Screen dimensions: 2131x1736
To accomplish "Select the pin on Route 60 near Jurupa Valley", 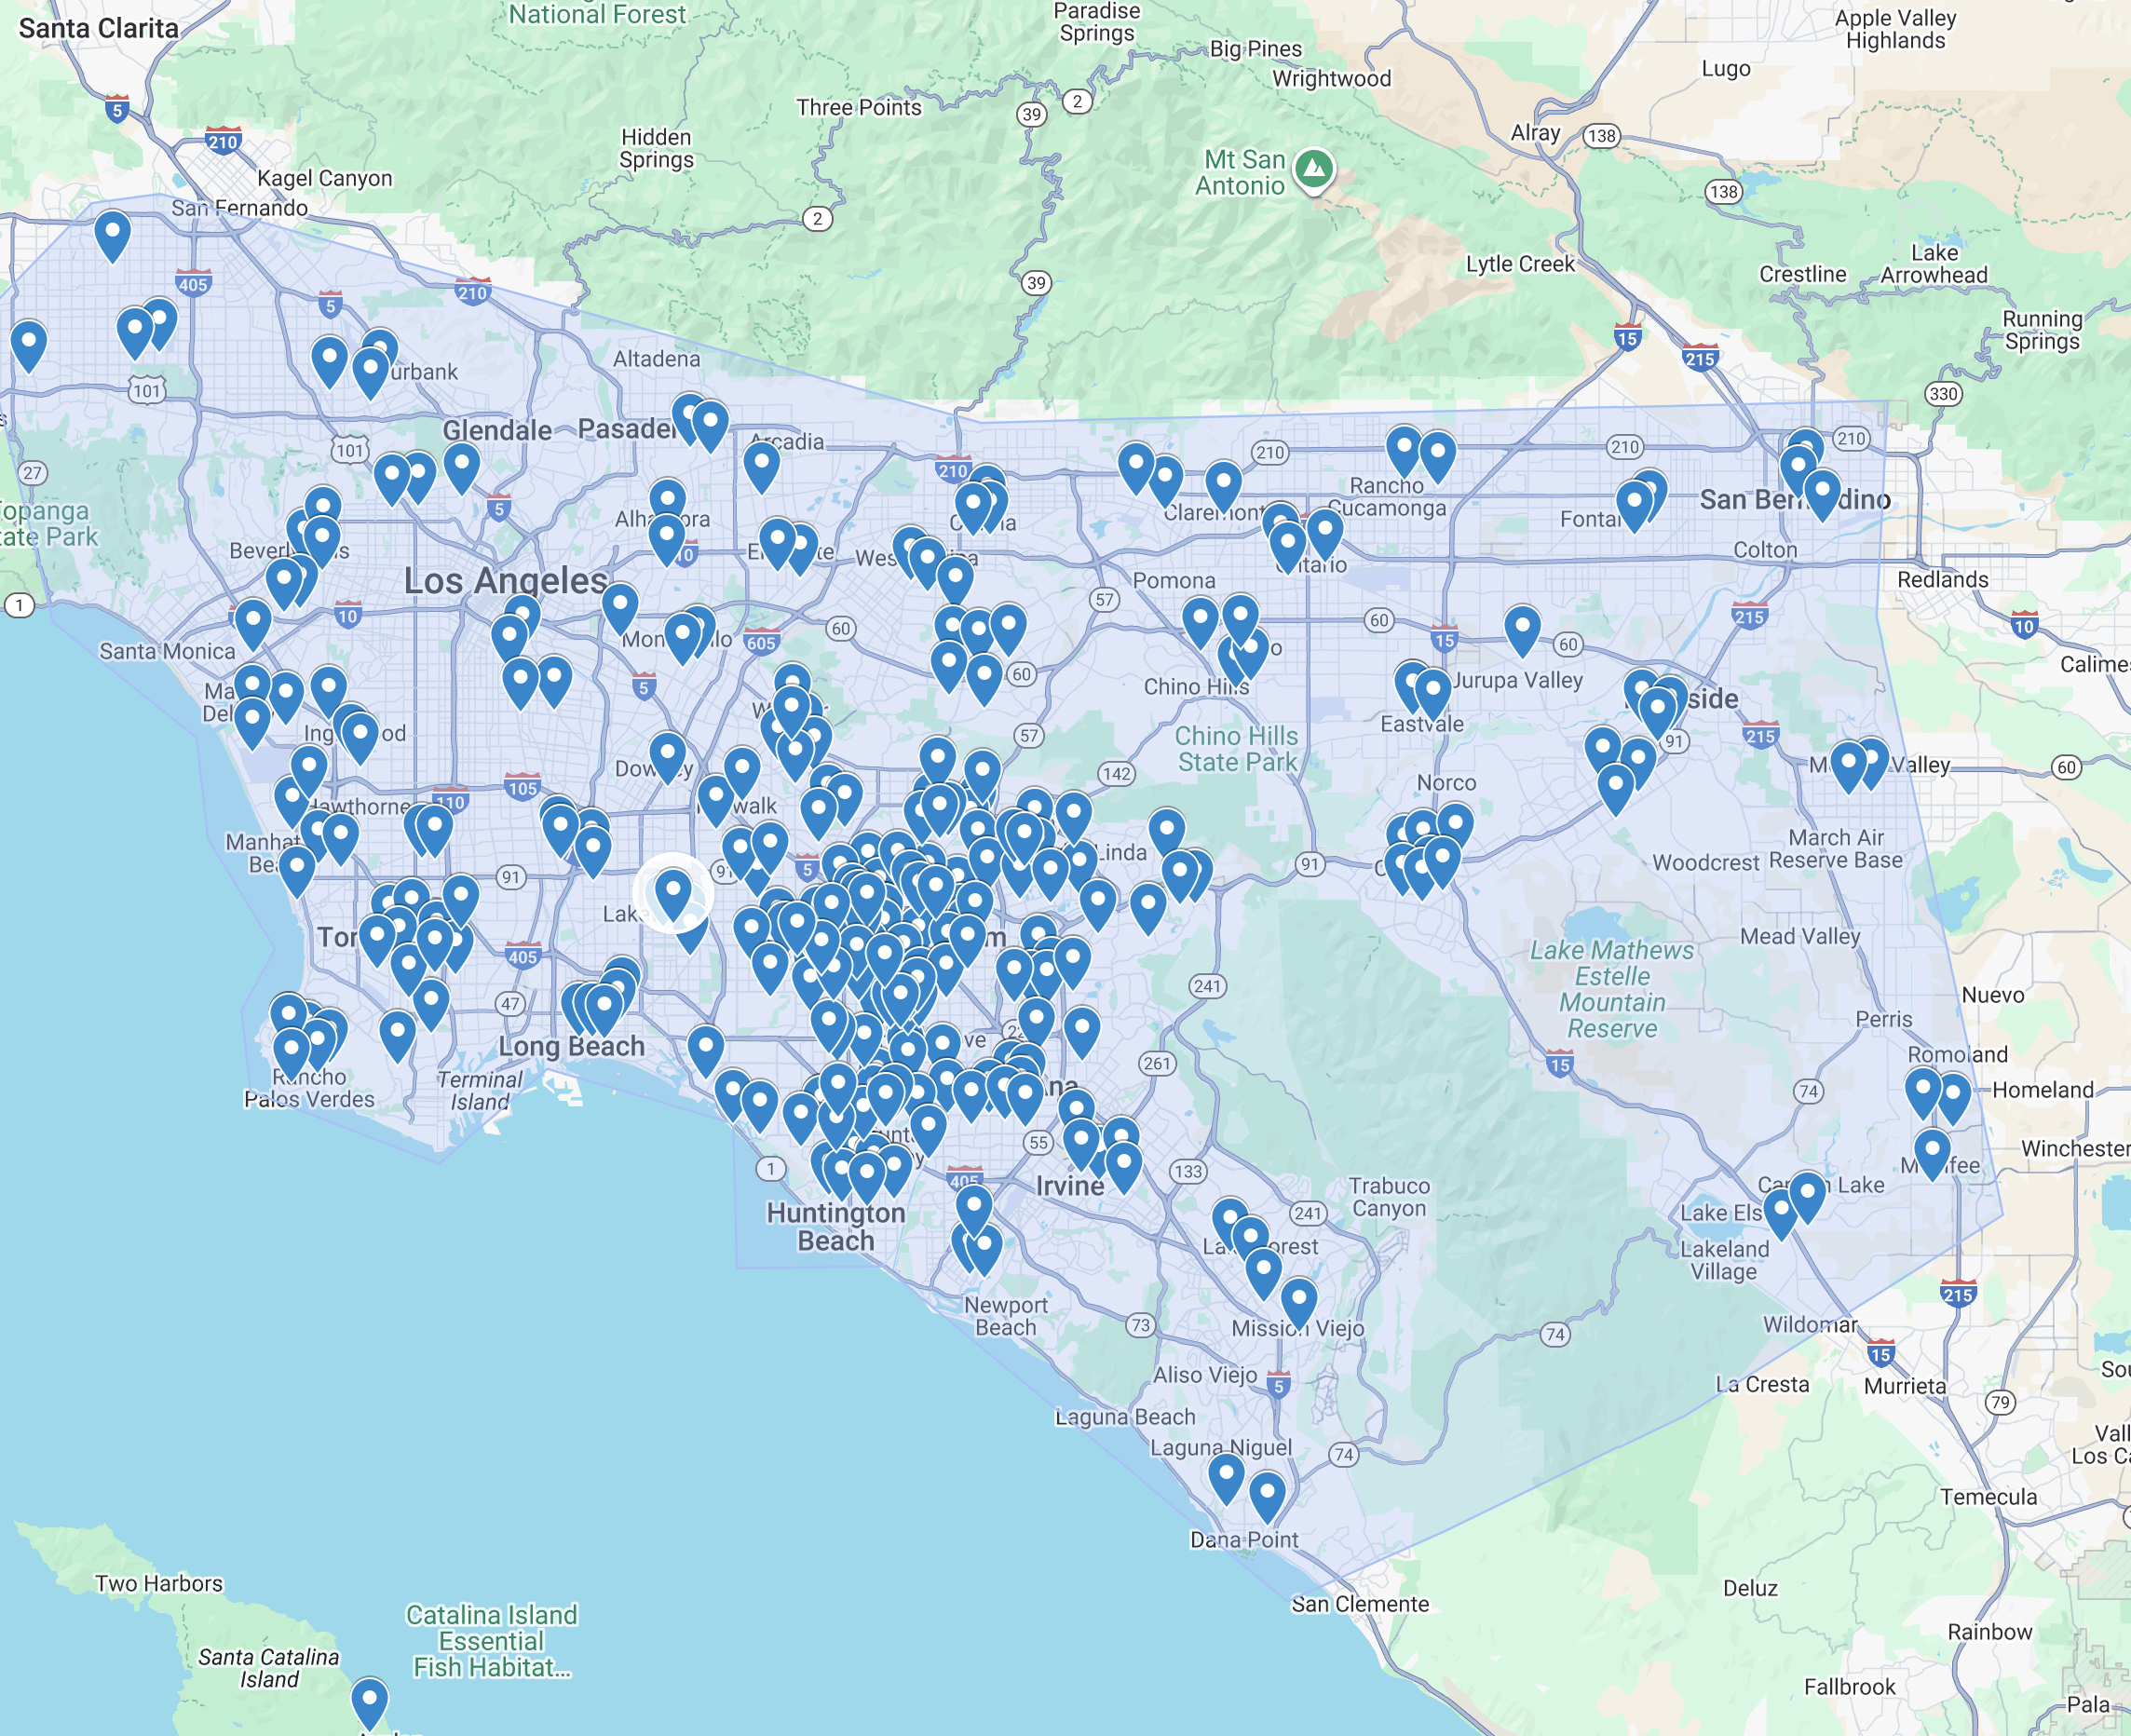I will [x=1521, y=627].
